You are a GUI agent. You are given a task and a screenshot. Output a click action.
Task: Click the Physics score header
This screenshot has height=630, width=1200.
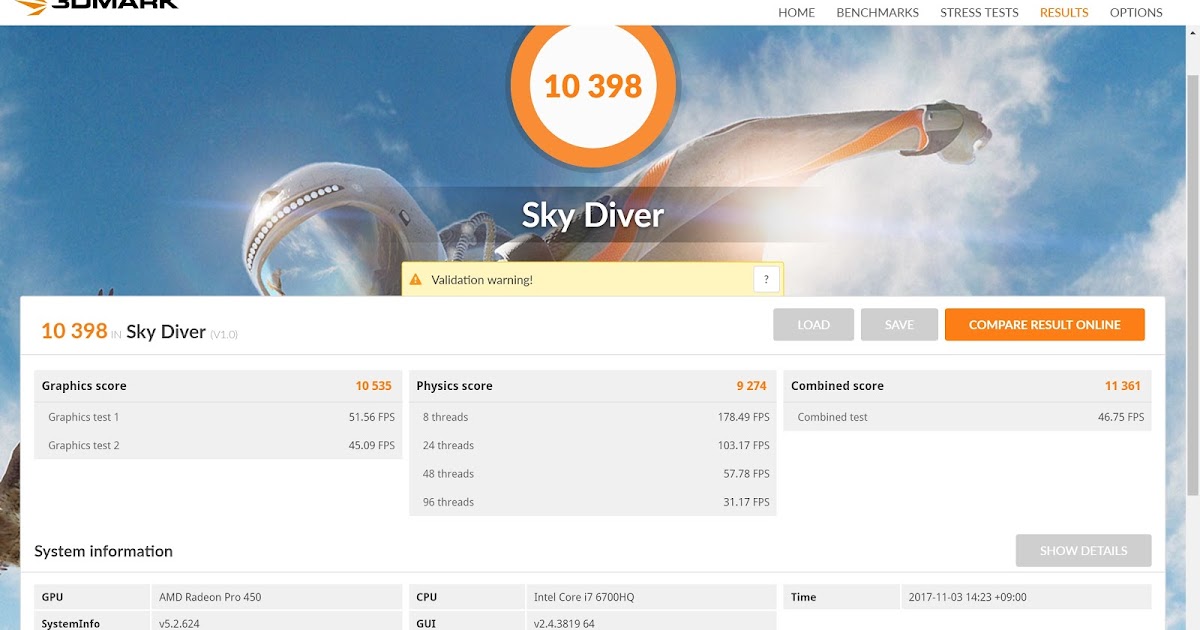tap(455, 386)
